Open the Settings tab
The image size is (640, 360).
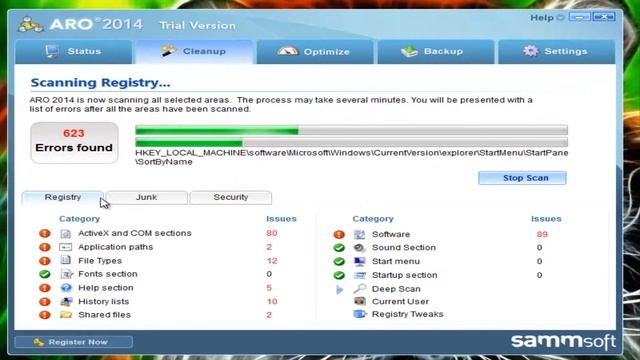(556, 51)
